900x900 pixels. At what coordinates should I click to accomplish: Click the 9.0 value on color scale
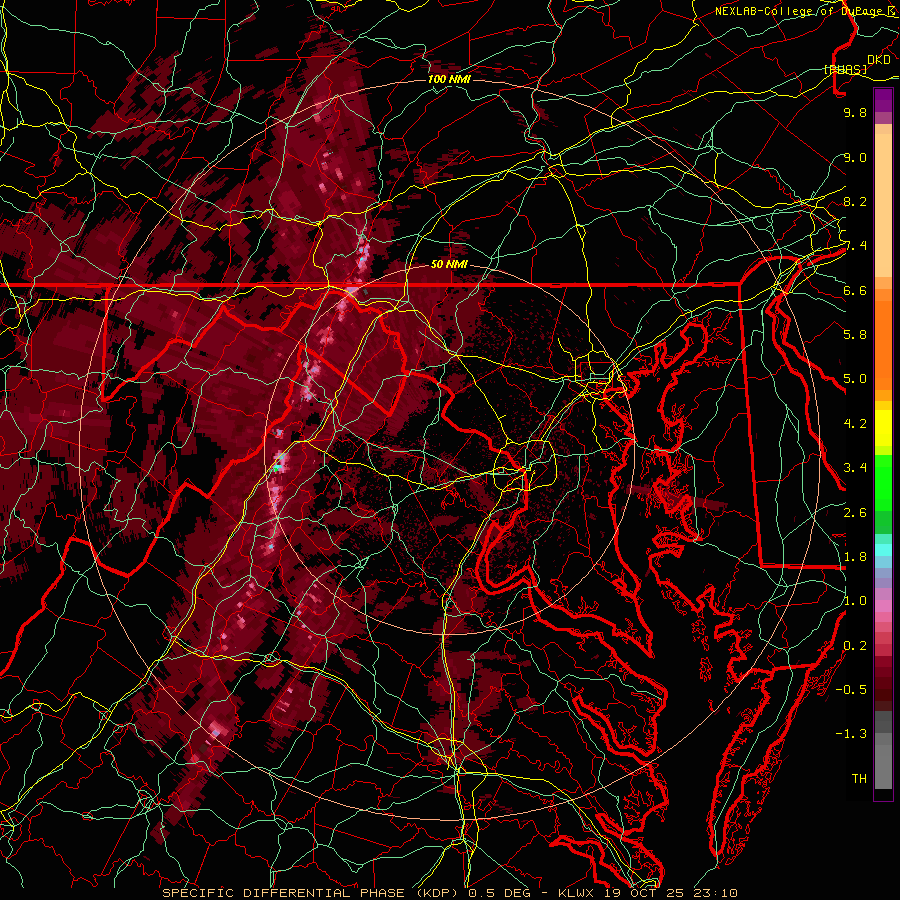point(855,157)
